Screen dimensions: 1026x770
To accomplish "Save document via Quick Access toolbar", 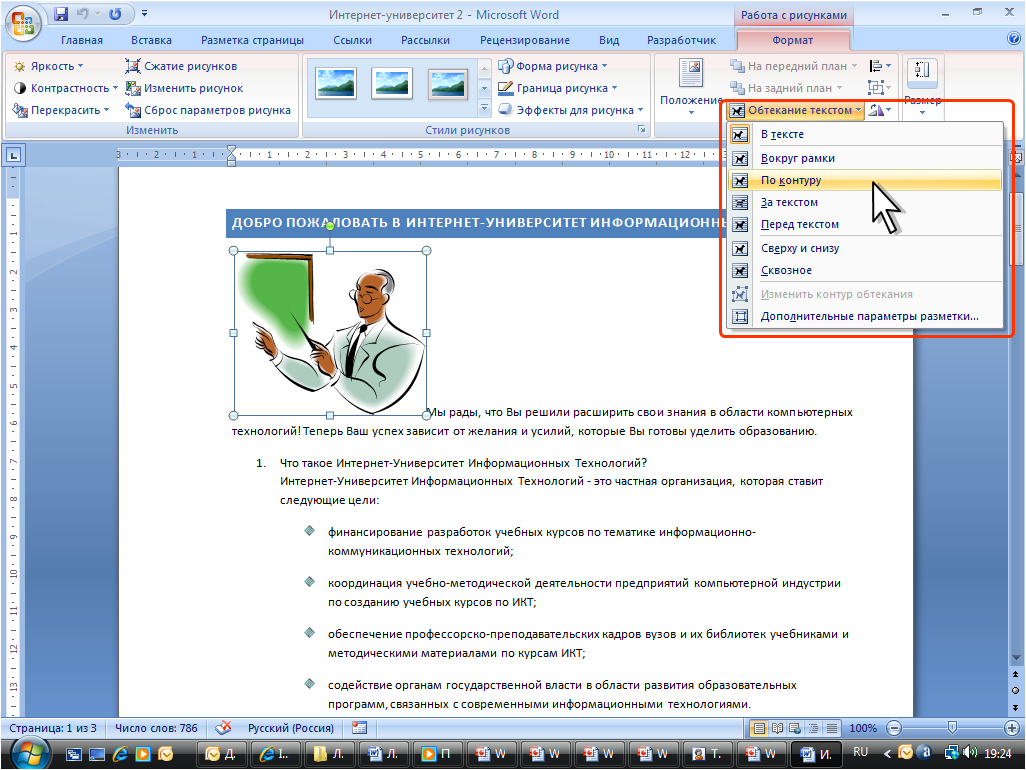I will [x=62, y=15].
